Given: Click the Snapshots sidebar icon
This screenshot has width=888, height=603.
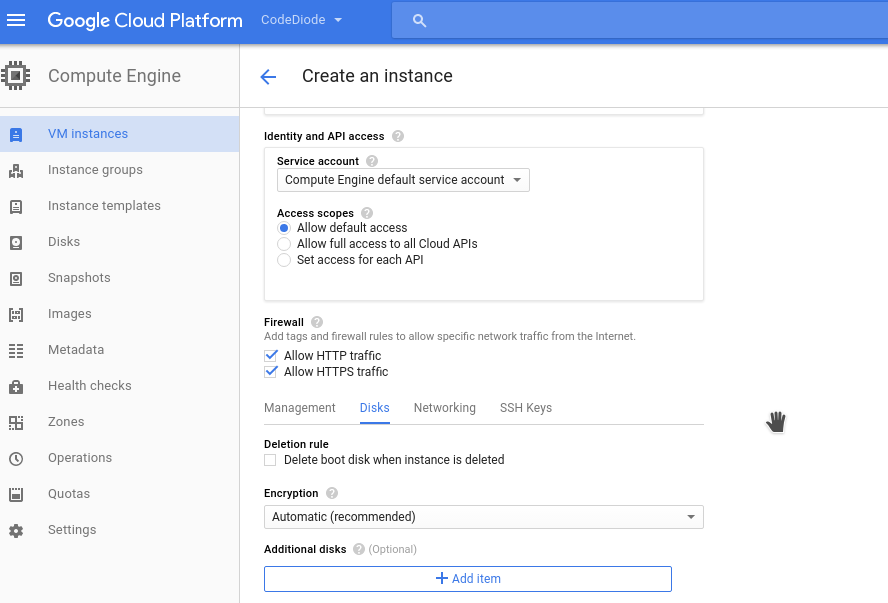Looking at the screenshot, I should 16,279.
